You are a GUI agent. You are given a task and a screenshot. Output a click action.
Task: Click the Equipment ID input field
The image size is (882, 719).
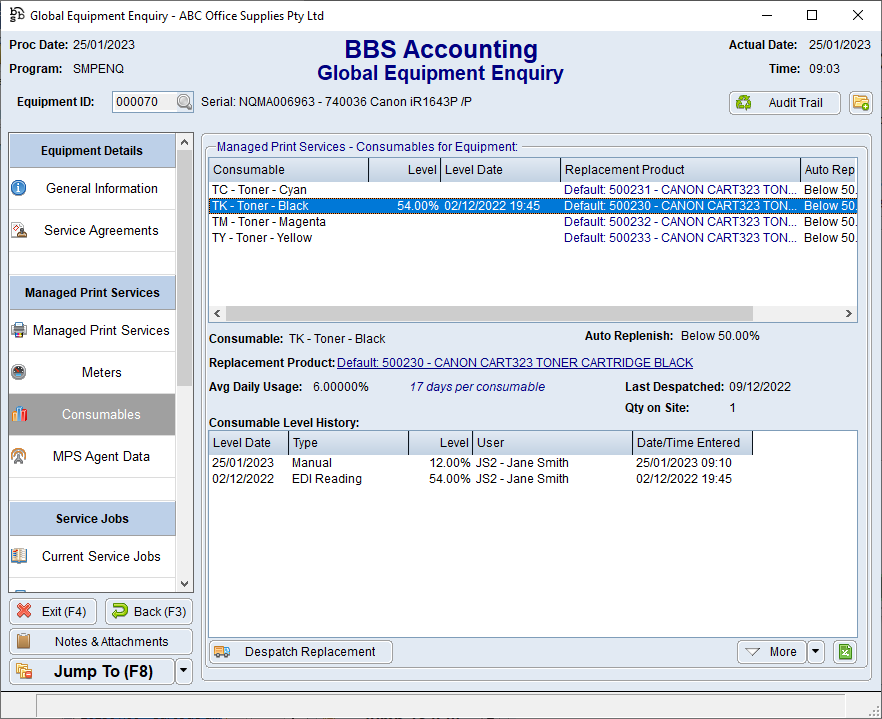coord(143,102)
